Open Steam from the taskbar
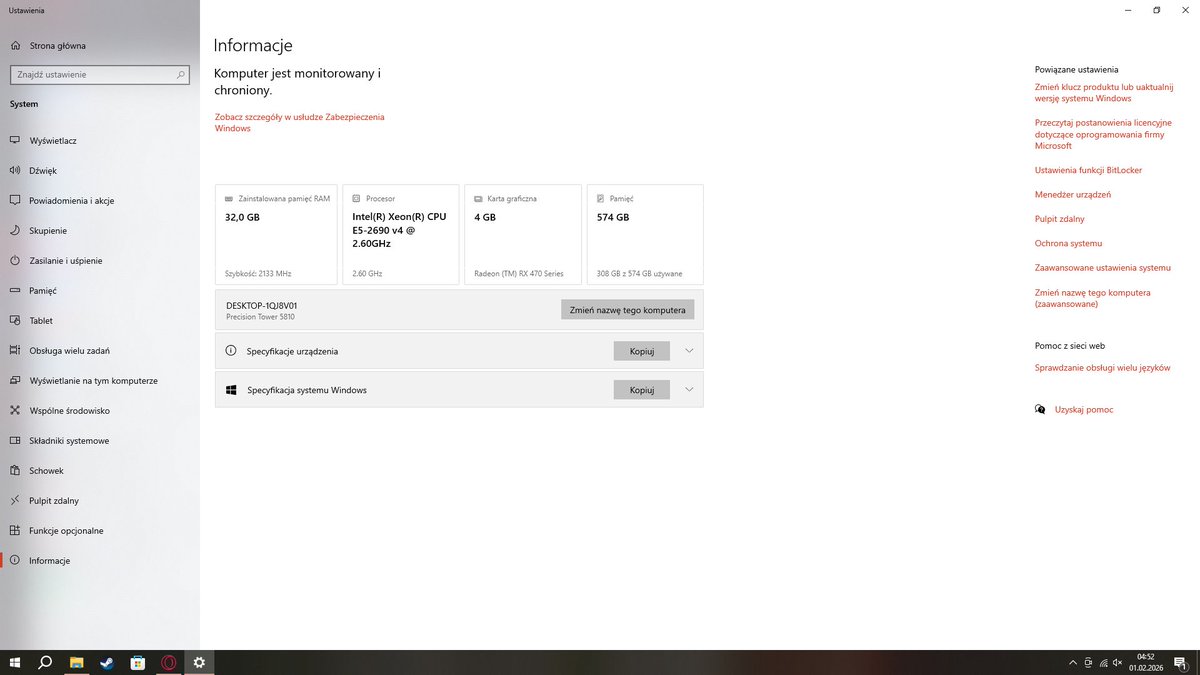Viewport: 1200px width, 675px height. tap(107, 662)
